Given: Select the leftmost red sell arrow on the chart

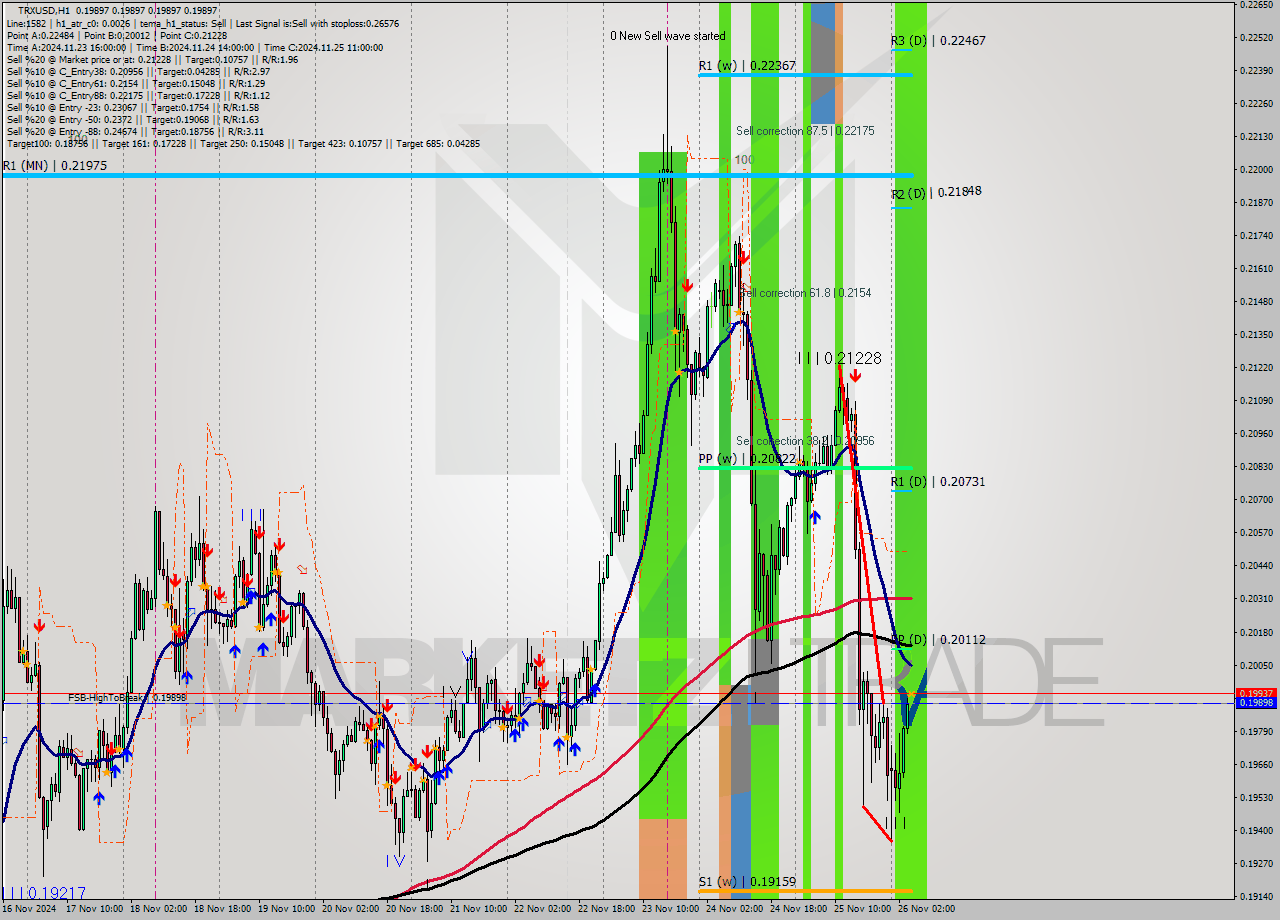Looking at the screenshot, I should [x=38, y=625].
